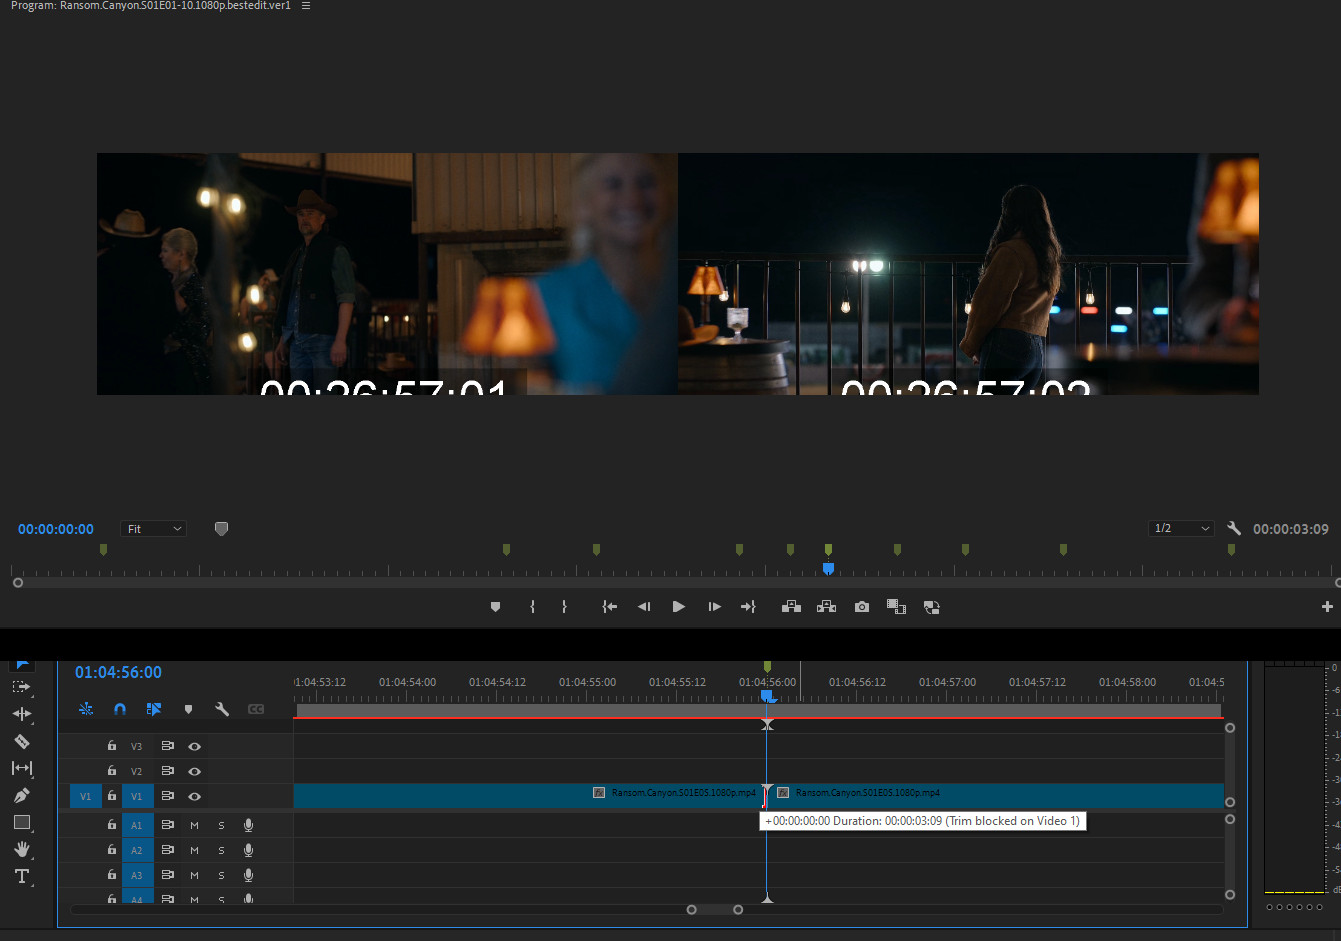
Task: Pick the Type tool
Action: tap(21, 876)
